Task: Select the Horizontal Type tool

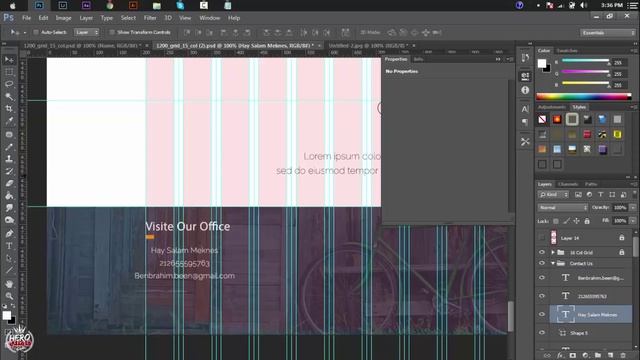Action: 9,246
